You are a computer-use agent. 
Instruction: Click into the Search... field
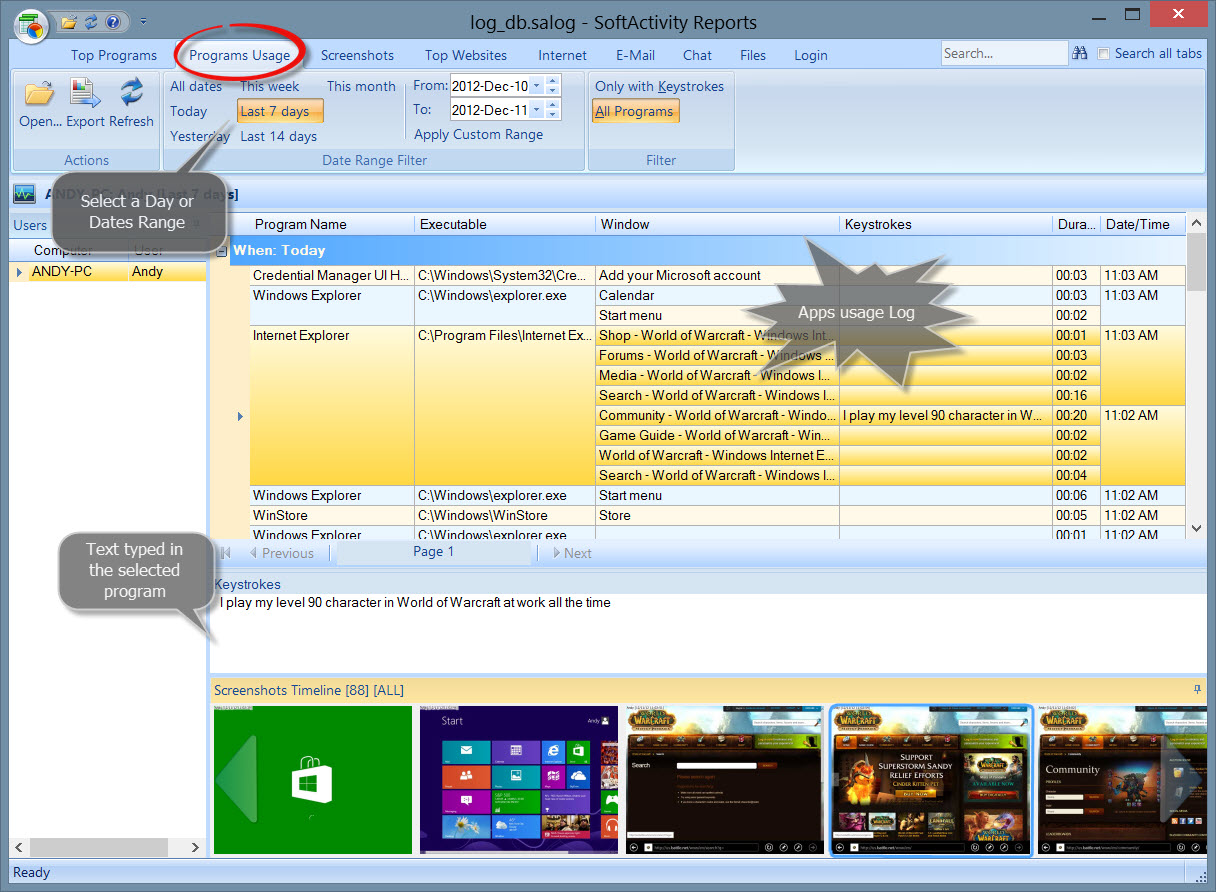[x=1004, y=54]
